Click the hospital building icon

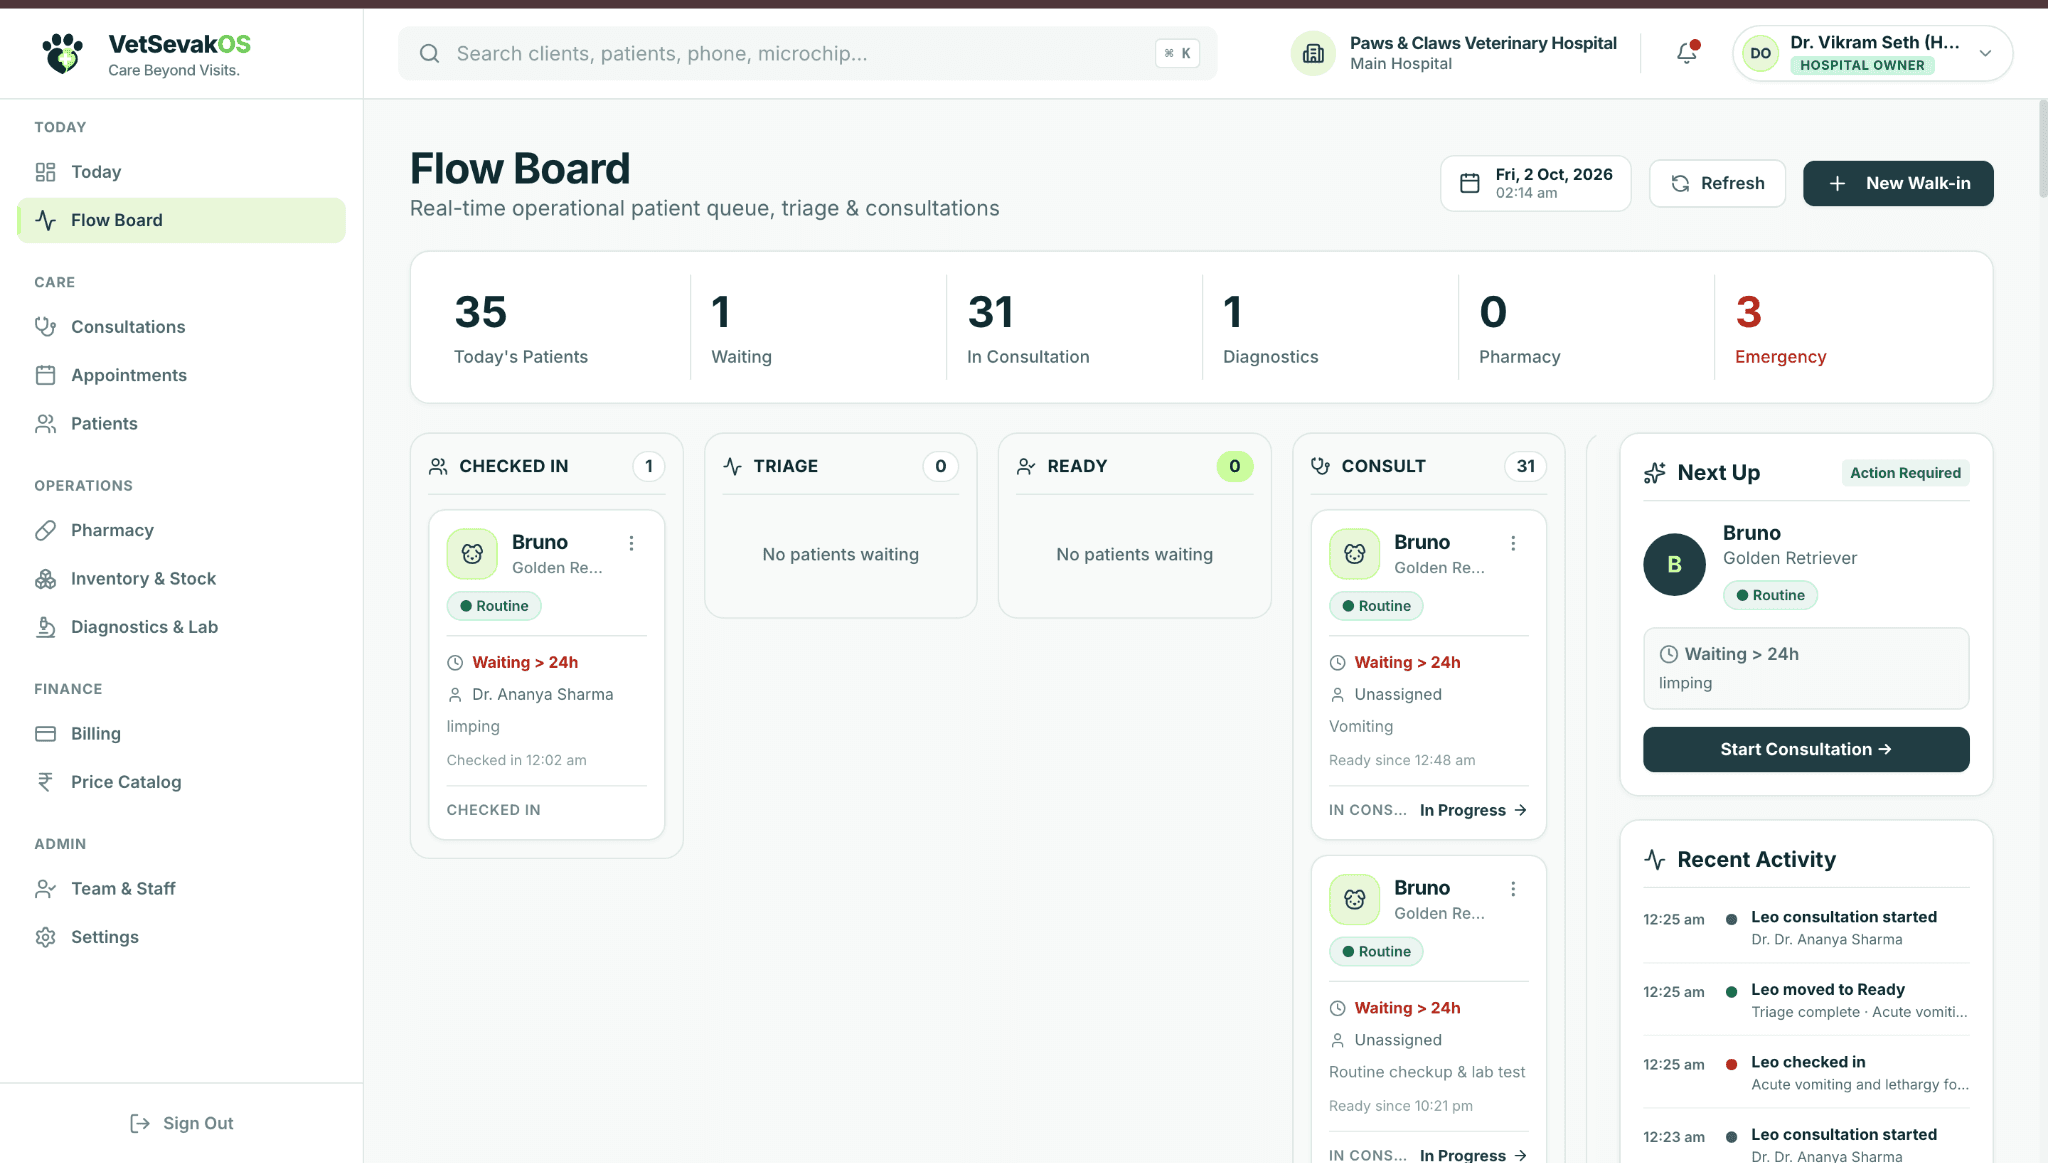1313,53
